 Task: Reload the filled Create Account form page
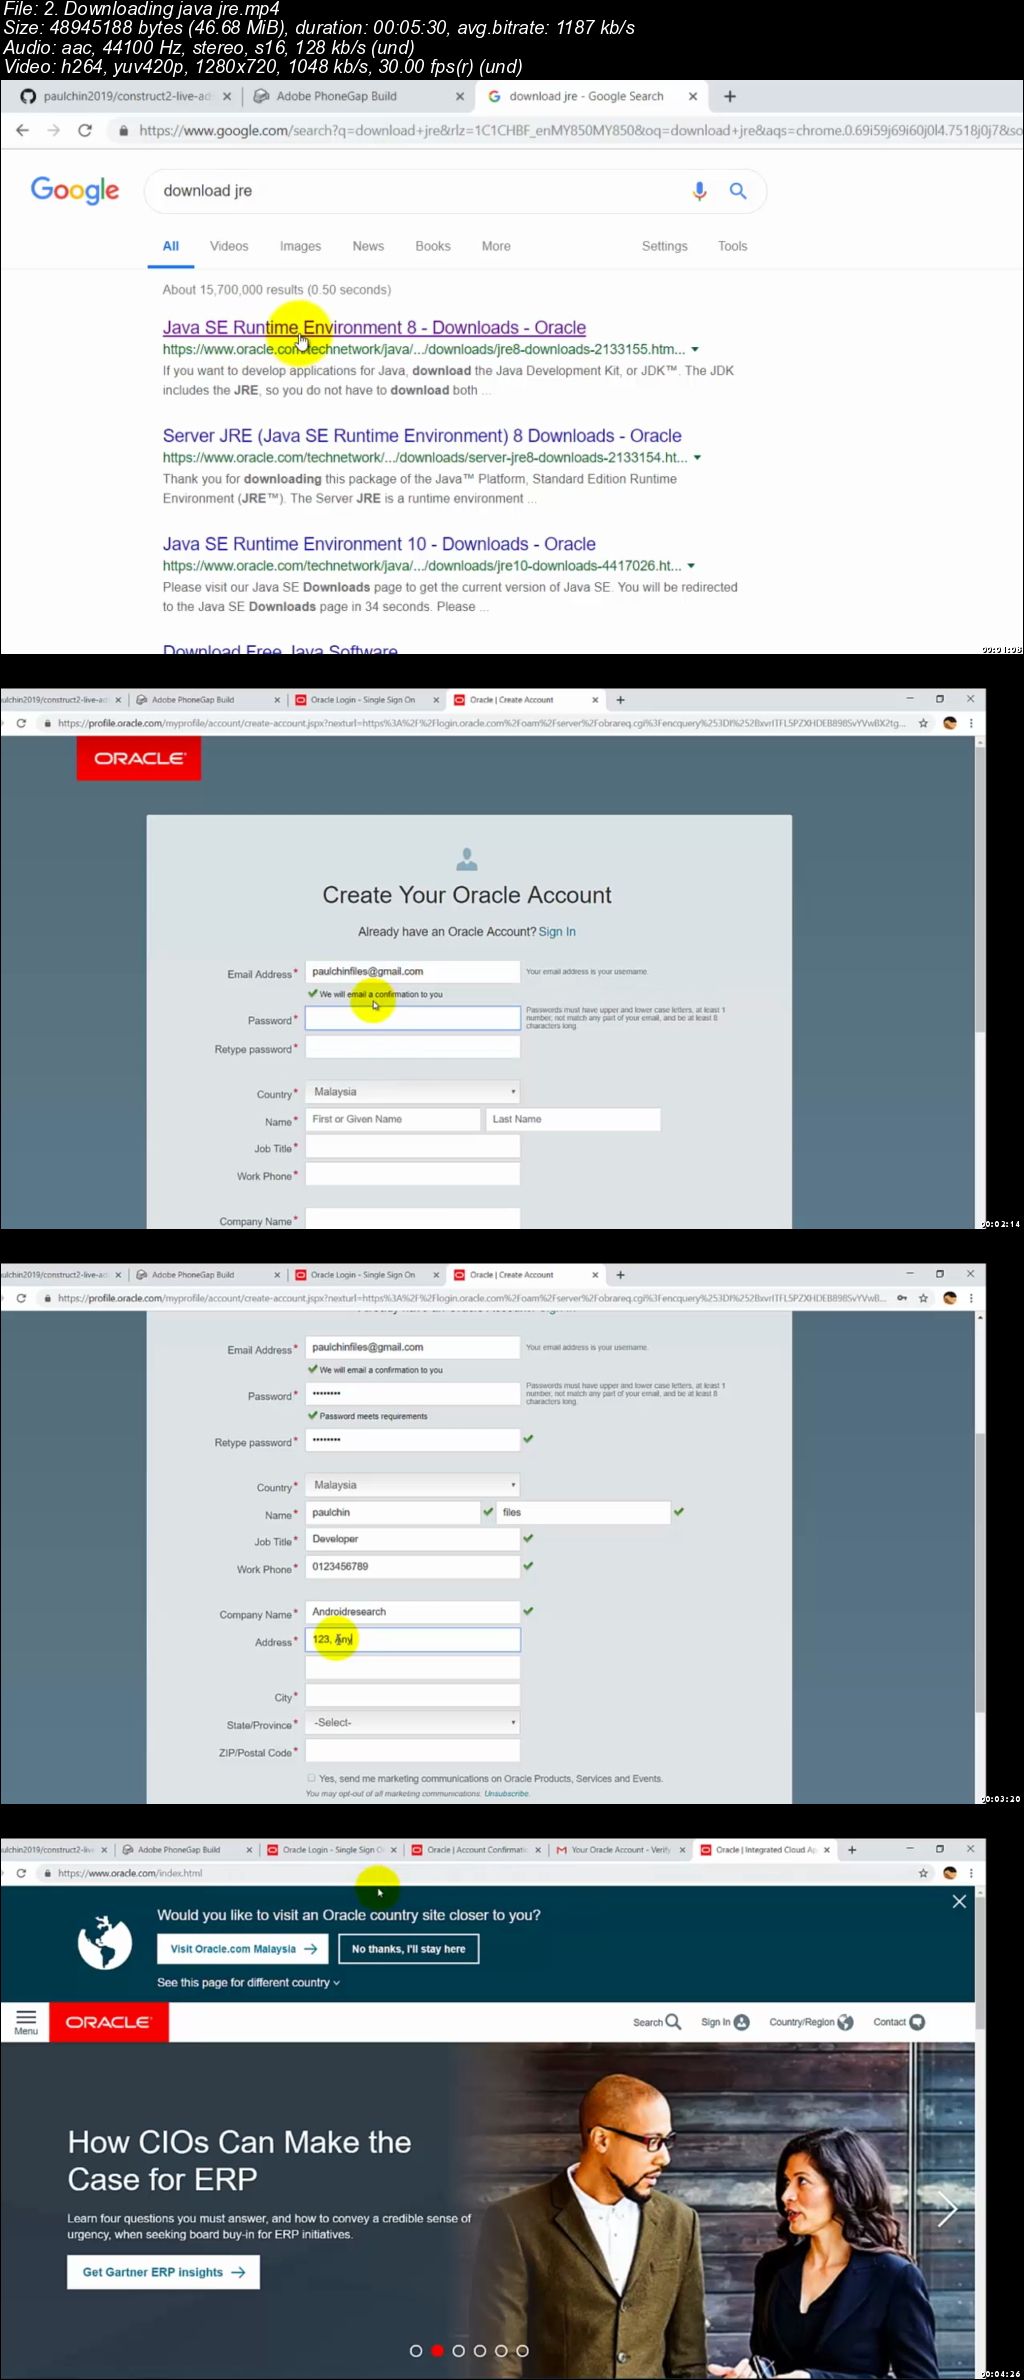[21, 1298]
